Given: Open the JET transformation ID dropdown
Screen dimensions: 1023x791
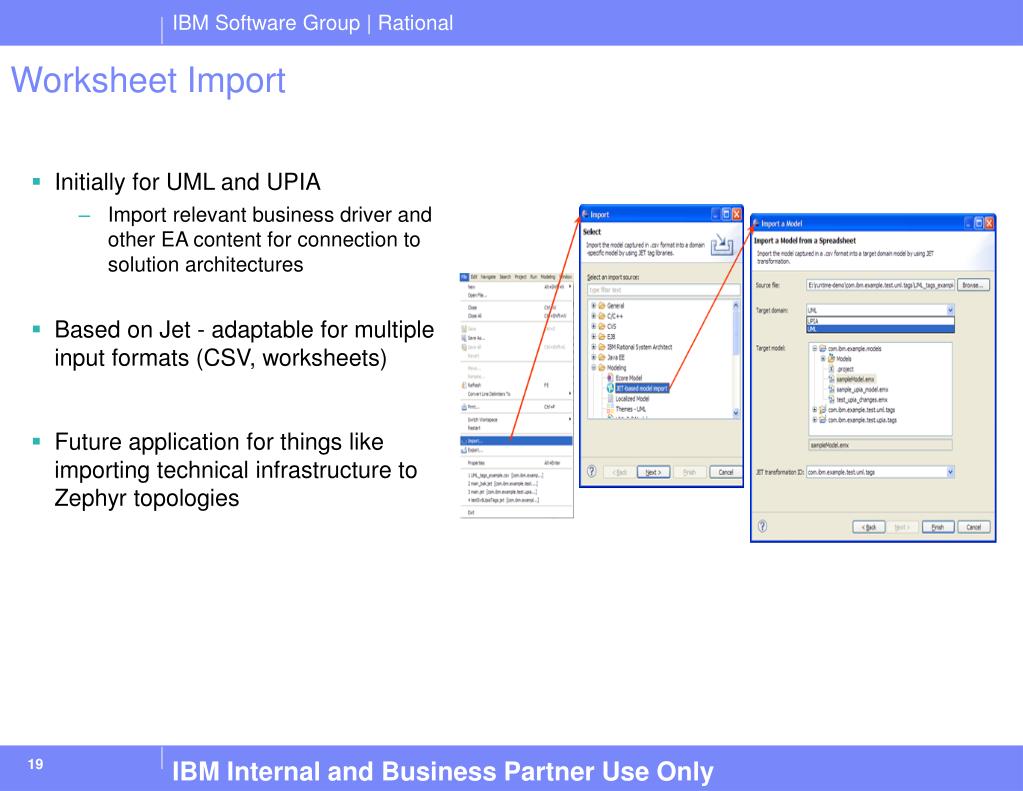Looking at the screenshot, I should (949, 472).
